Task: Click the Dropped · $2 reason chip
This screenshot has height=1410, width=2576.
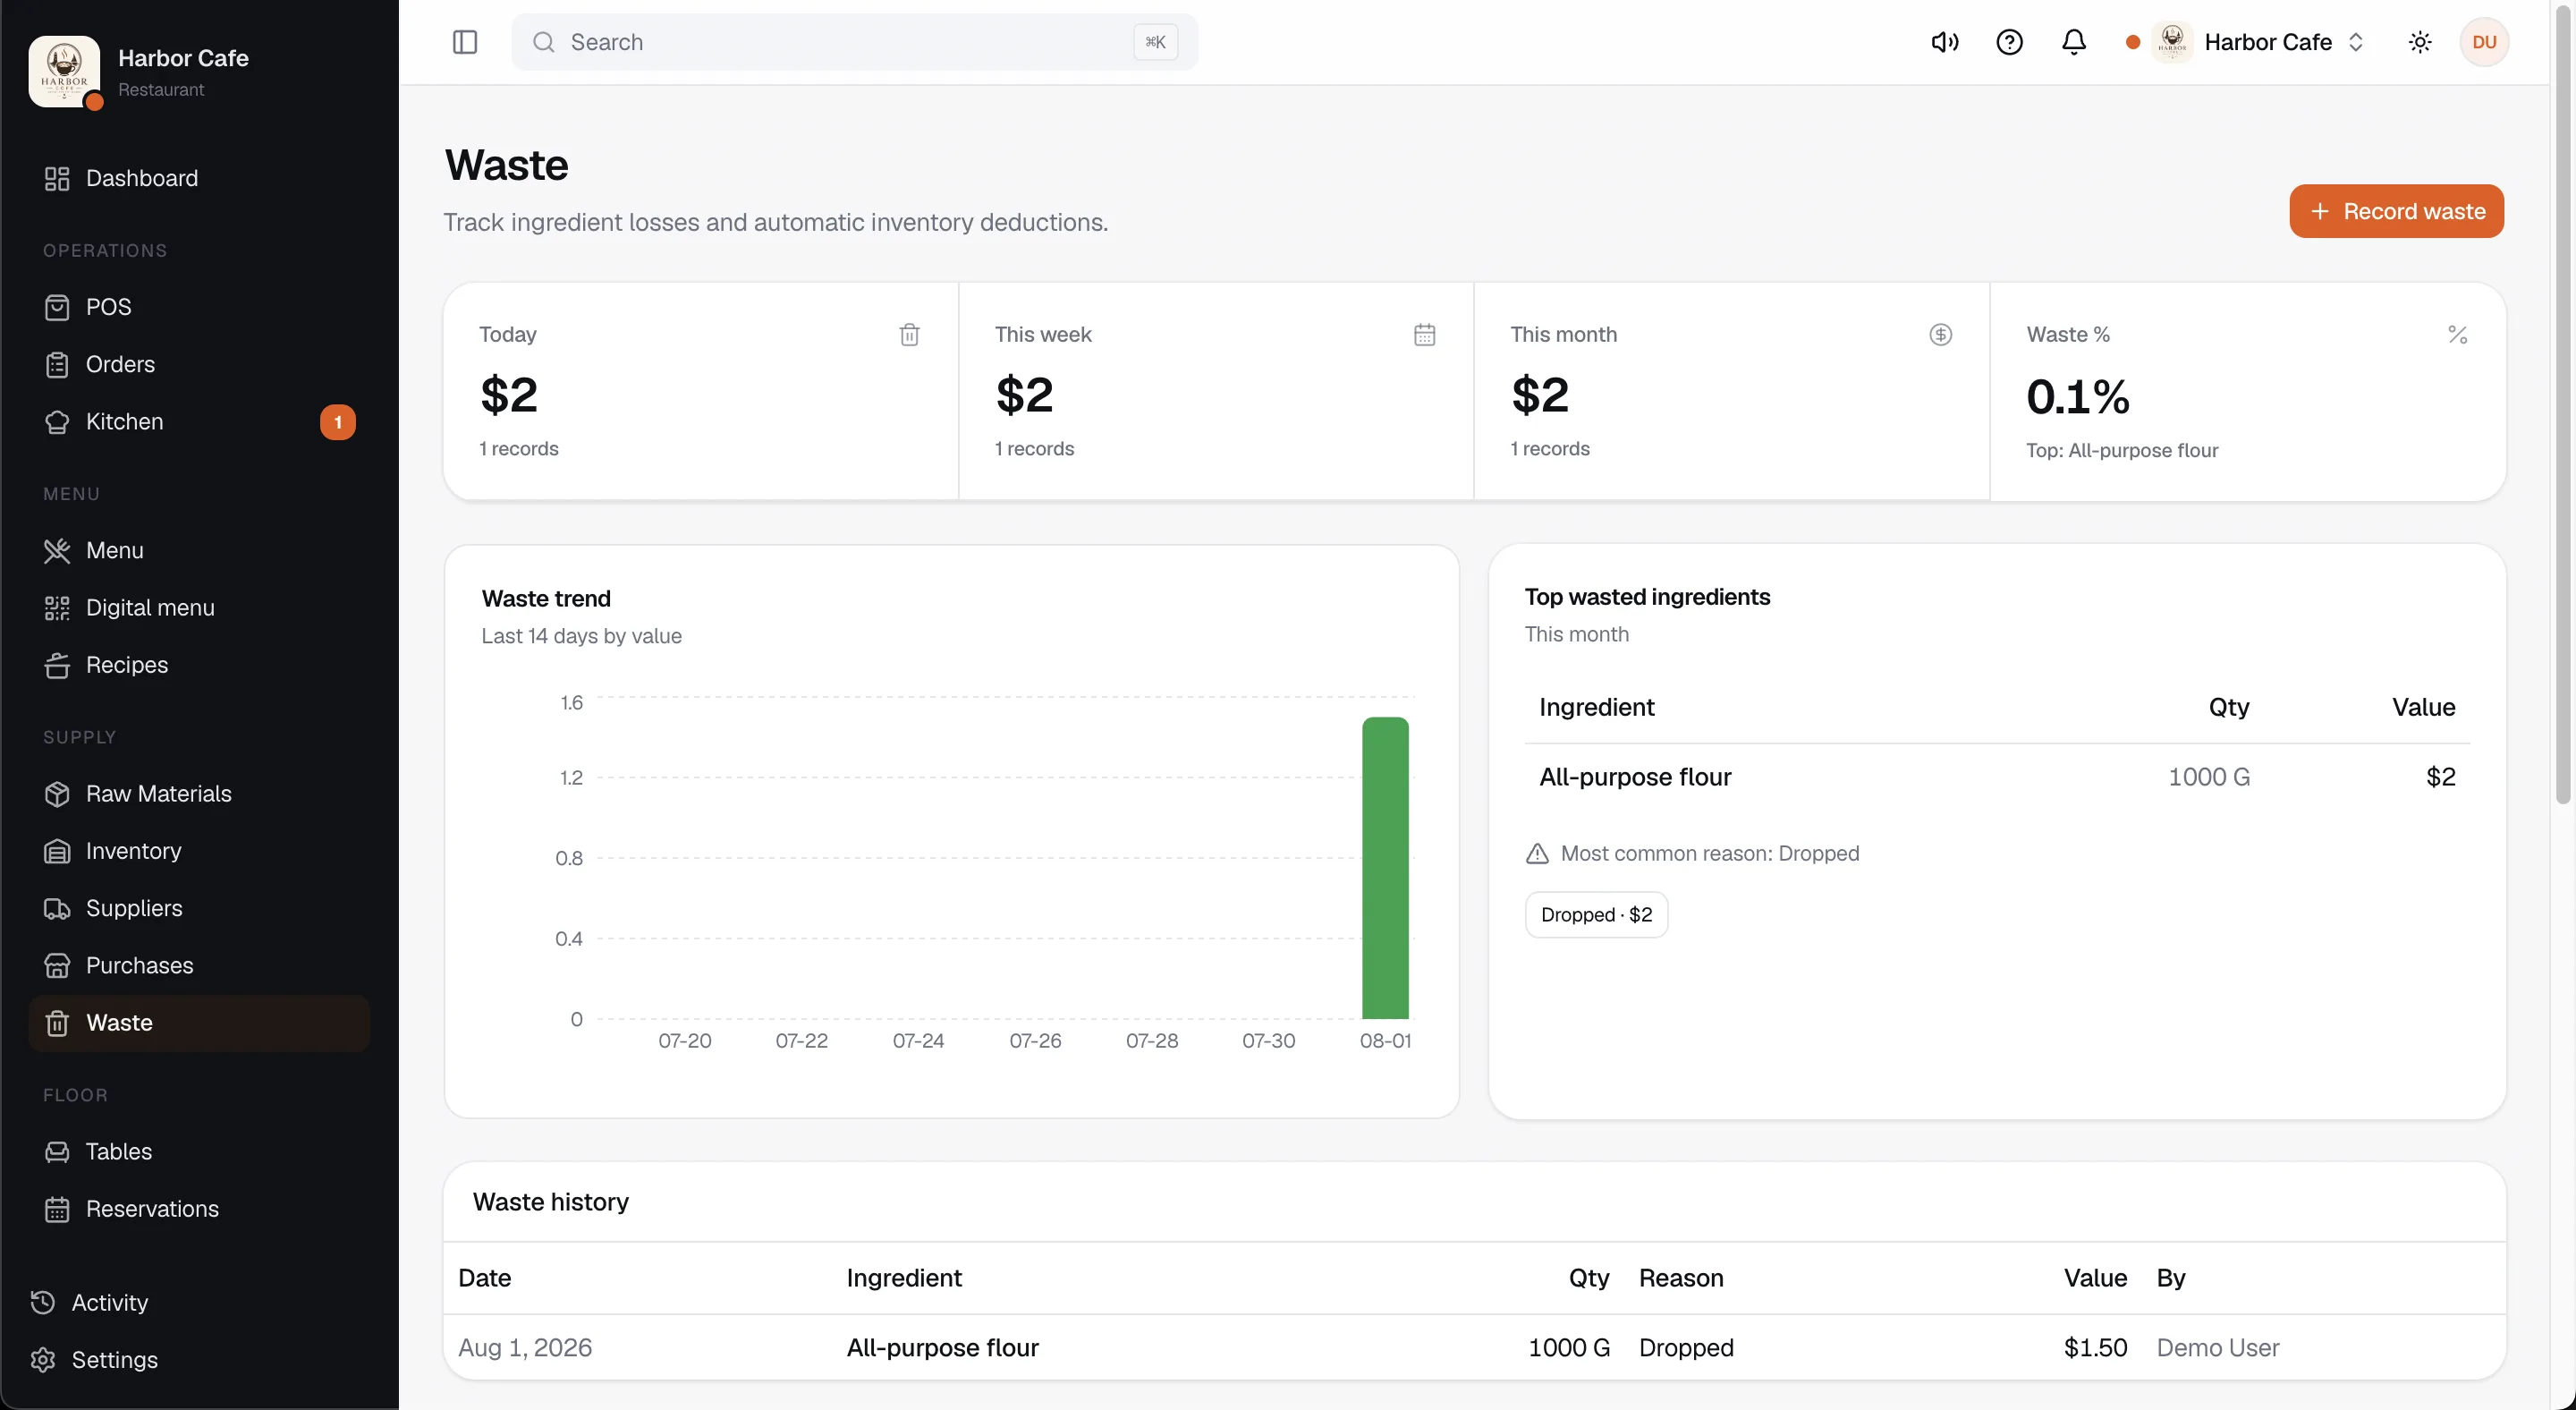Action: point(1596,915)
